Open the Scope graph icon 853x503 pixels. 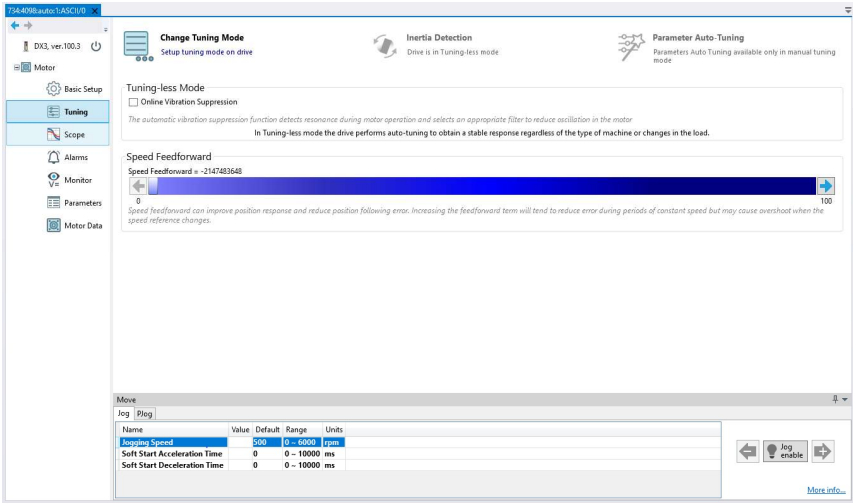[53, 134]
